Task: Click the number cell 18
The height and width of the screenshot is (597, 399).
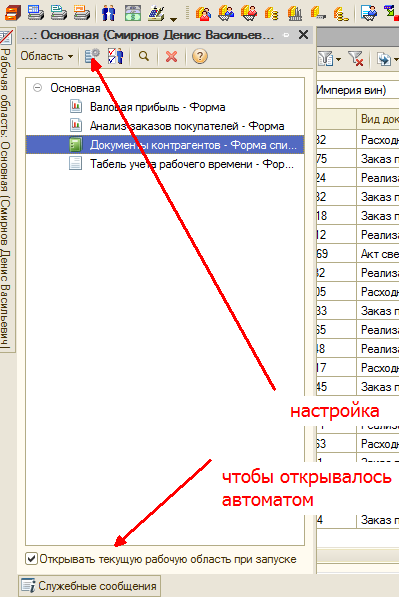Action: click(x=337, y=215)
